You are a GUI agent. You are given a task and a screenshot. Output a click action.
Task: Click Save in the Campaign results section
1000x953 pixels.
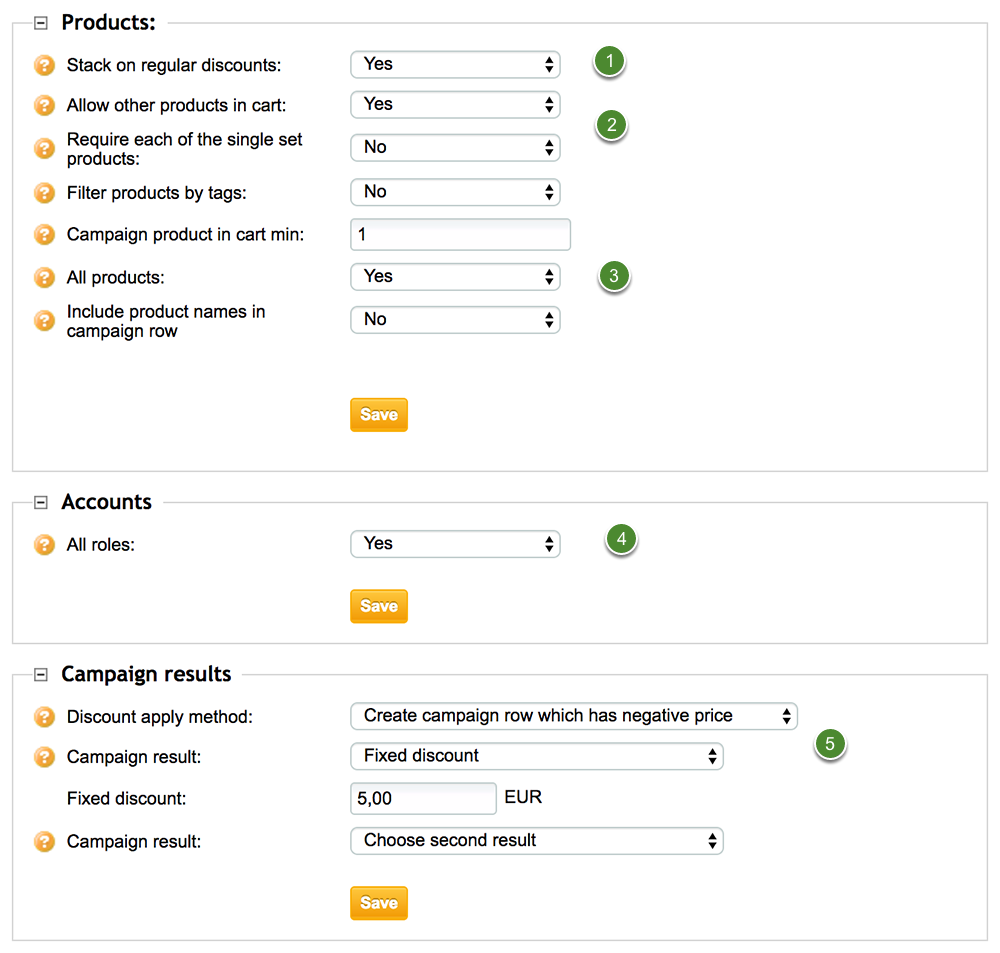(378, 902)
